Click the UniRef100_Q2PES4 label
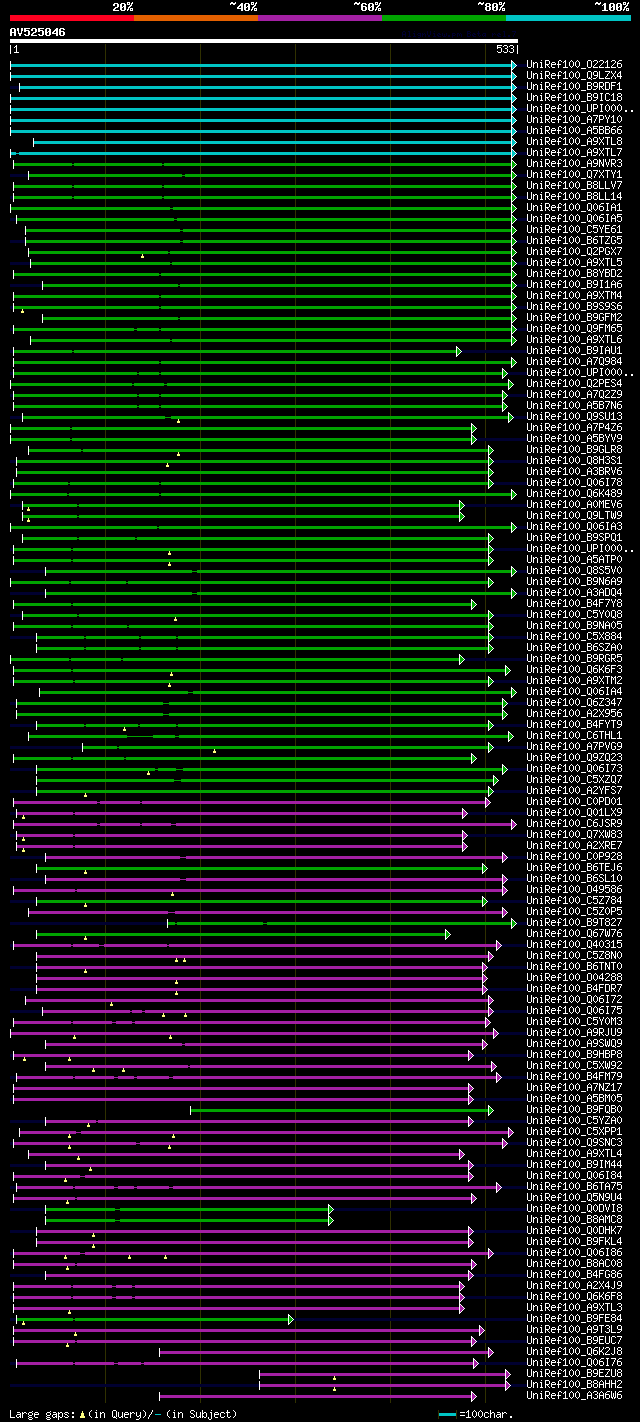 [574, 383]
